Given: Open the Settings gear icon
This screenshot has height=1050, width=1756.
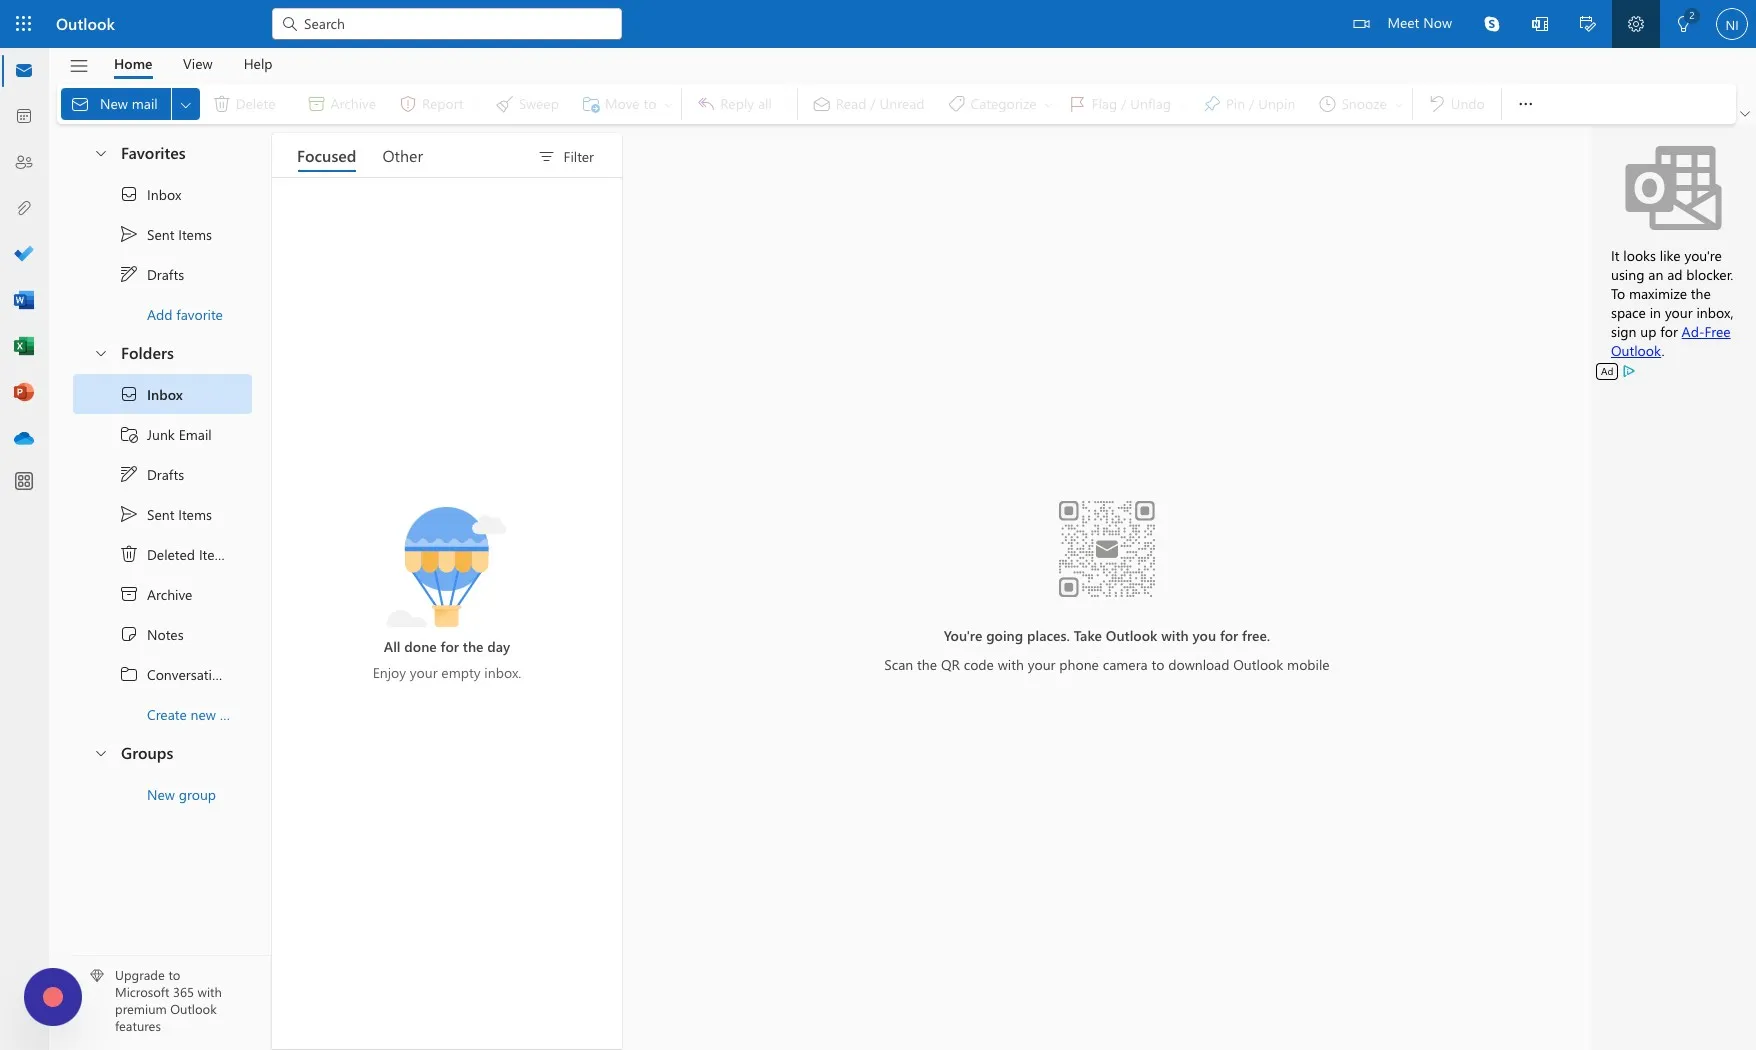Looking at the screenshot, I should (x=1636, y=24).
